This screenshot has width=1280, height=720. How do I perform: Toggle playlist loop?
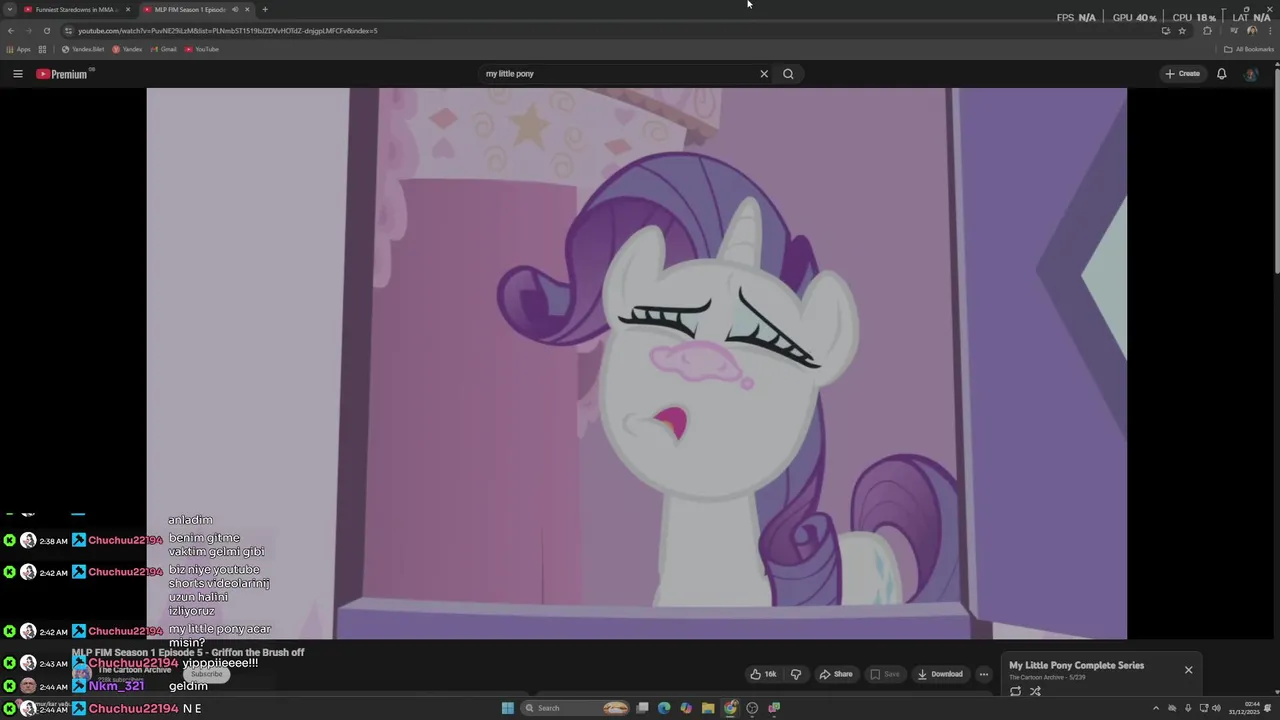click(x=1016, y=691)
